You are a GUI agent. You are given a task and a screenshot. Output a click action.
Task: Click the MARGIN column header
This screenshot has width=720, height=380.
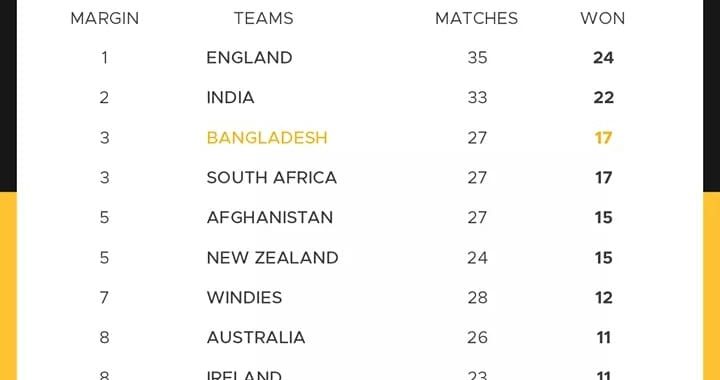105,18
